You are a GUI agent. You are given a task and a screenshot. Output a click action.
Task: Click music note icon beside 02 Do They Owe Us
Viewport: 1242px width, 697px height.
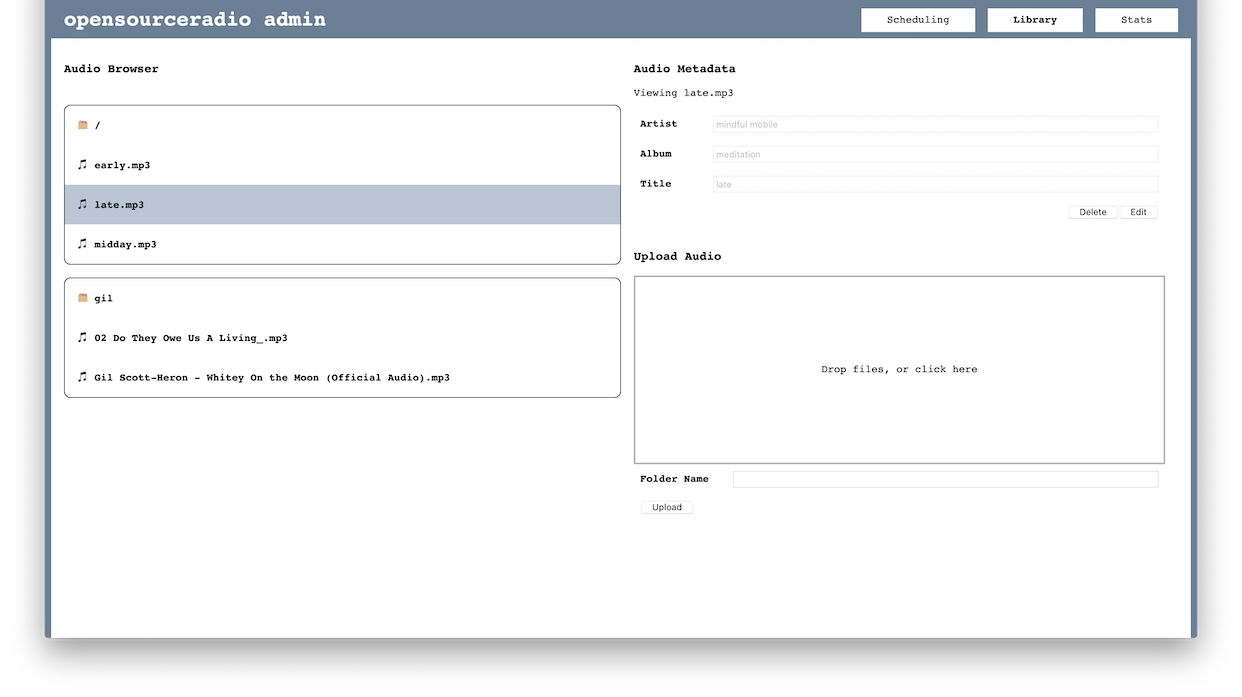coord(83,338)
